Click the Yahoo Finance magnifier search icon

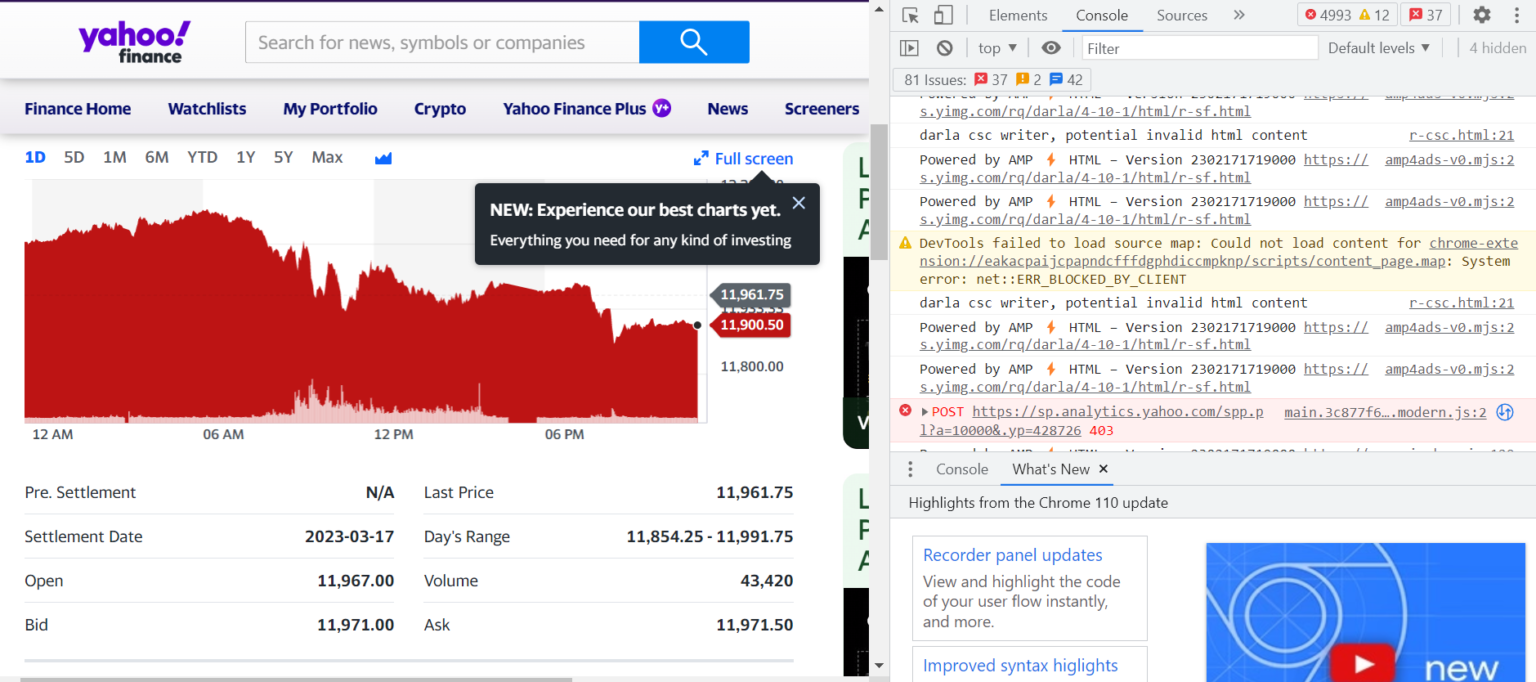[x=694, y=42]
